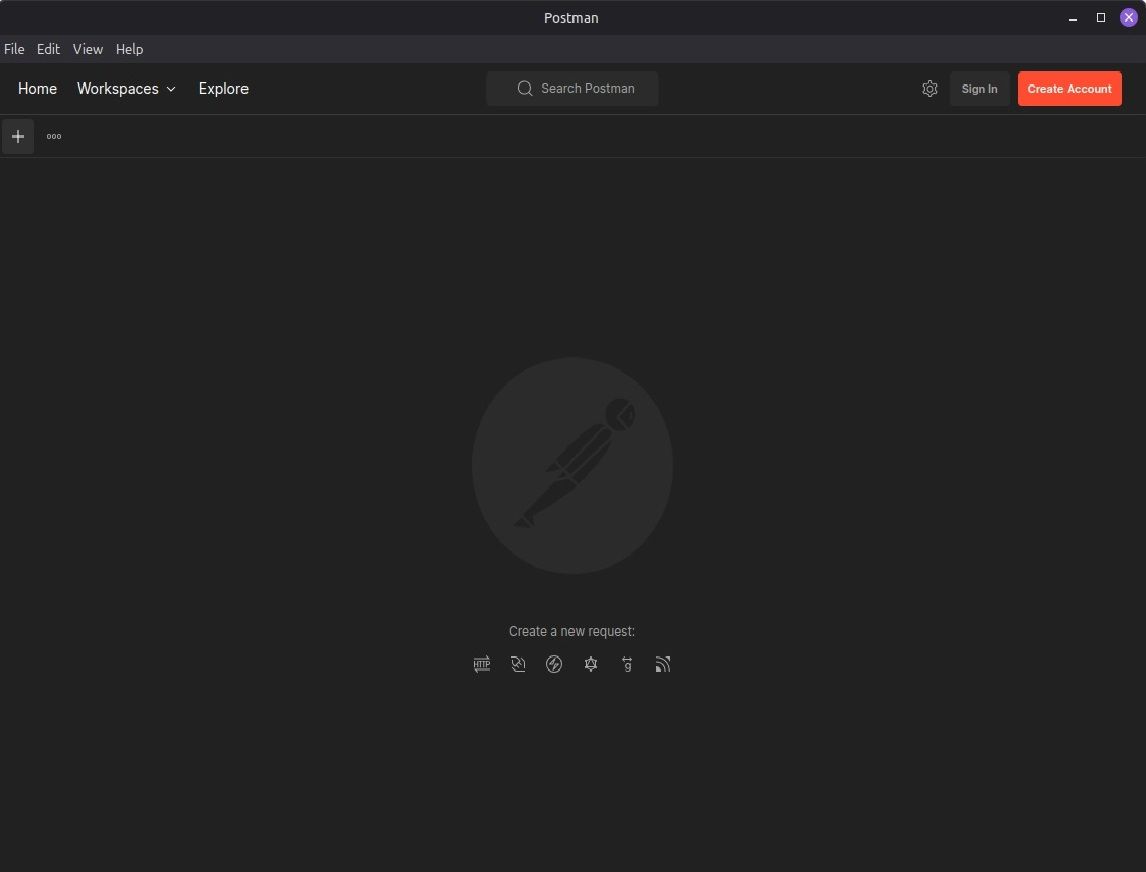This screenshot has height=872, width=1146.
Task: Click the Sign In button
Action: [x=979, y=88]
